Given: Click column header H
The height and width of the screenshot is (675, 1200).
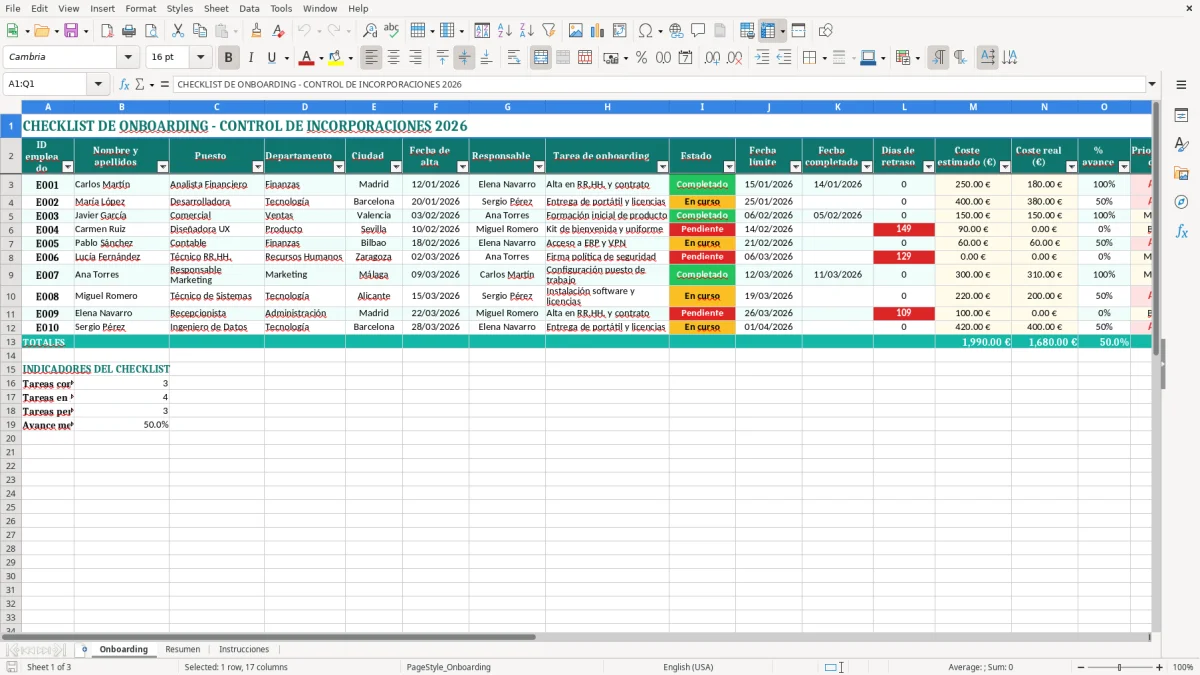Looking at the screenshot, I should click(x=607, y=106).
